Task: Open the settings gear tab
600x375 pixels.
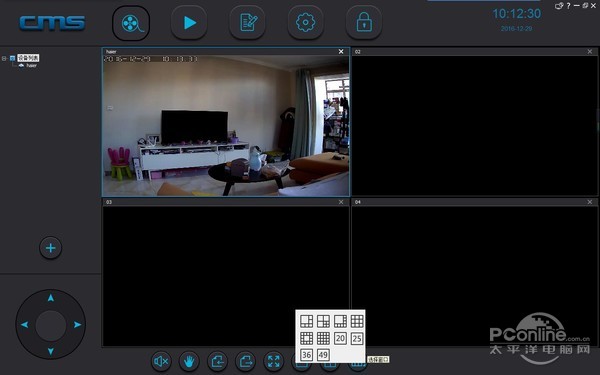Action: [x=305, y=23]
